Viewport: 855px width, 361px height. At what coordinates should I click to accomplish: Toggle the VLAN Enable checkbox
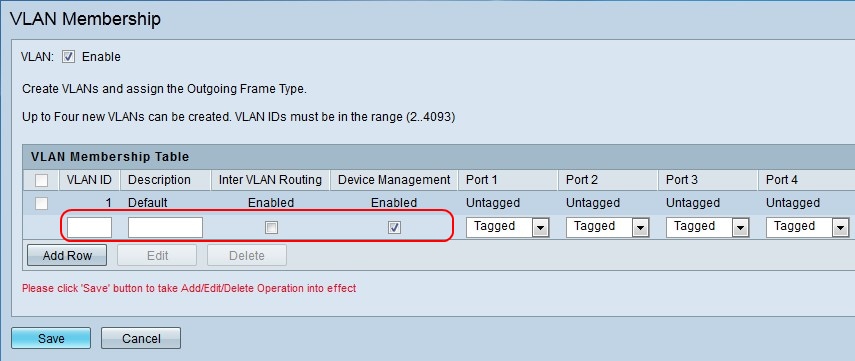tap(68, 57)
